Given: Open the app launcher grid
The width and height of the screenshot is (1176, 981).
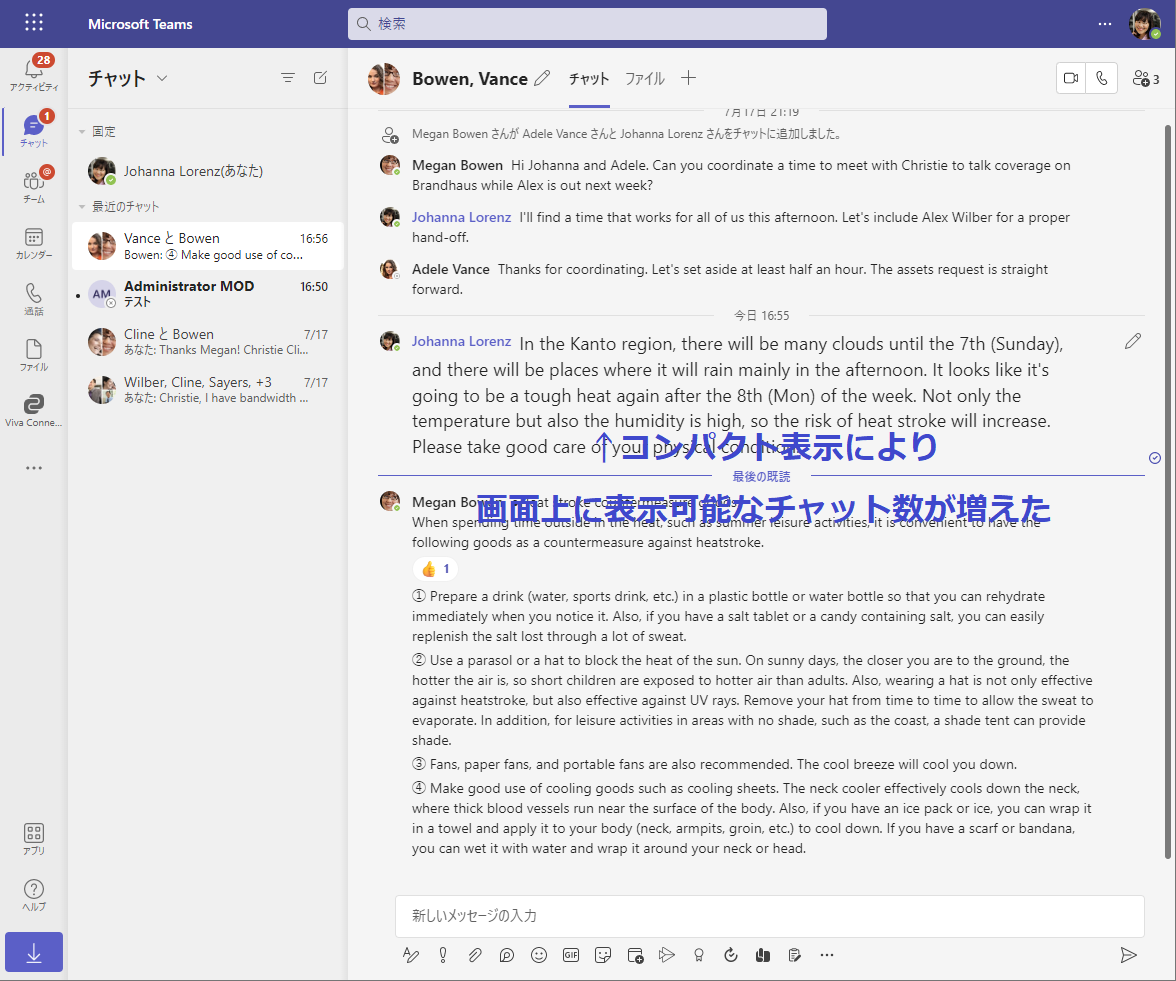Looking at the screenshot, I should pyautogui.click(x=34, y=22).
